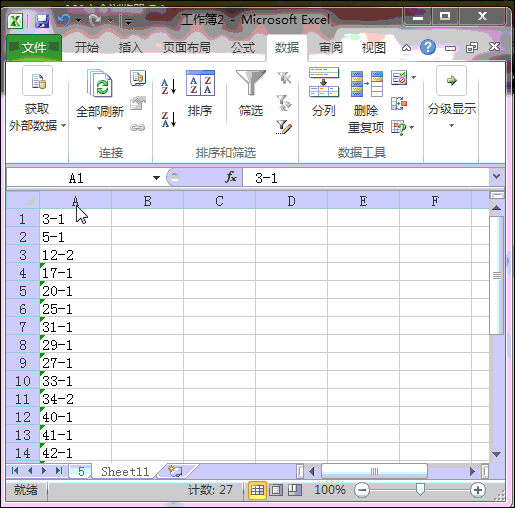The height and width of the screenshot is (508, 515).
Task: Switch to the Insert tab
Action: click(x=131, y=48)
